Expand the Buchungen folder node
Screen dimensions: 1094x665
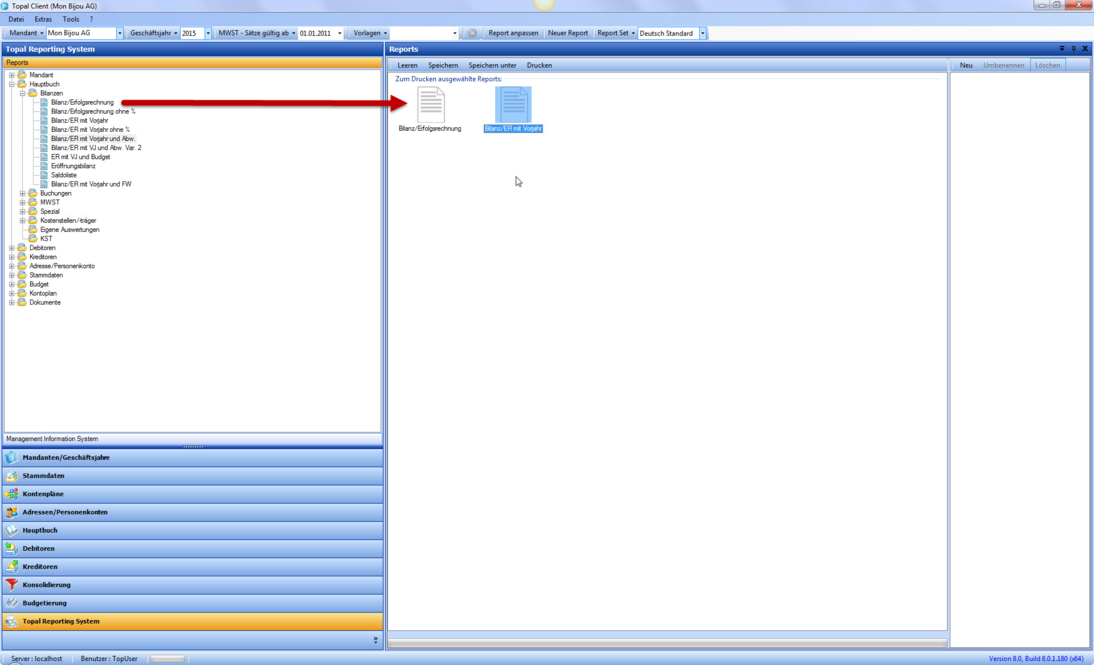[x=22, y=193]
